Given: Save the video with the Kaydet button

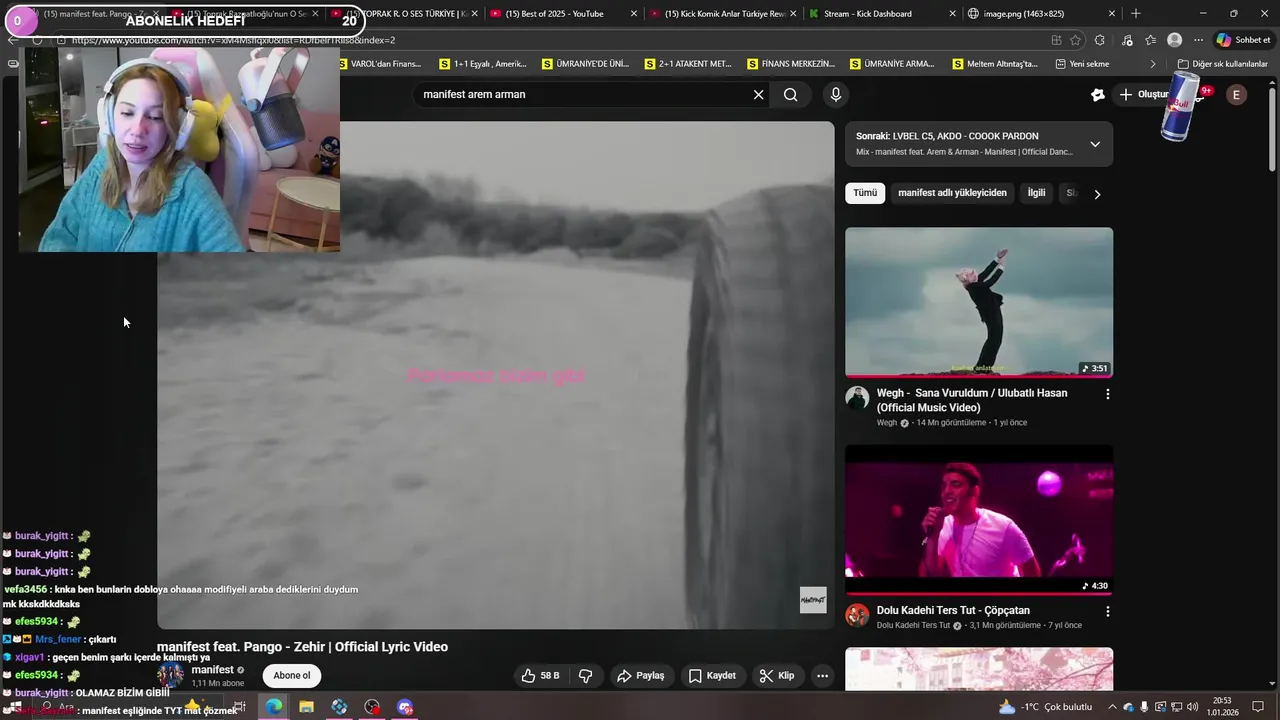Looking at the screenshot, I should (712, 676).
